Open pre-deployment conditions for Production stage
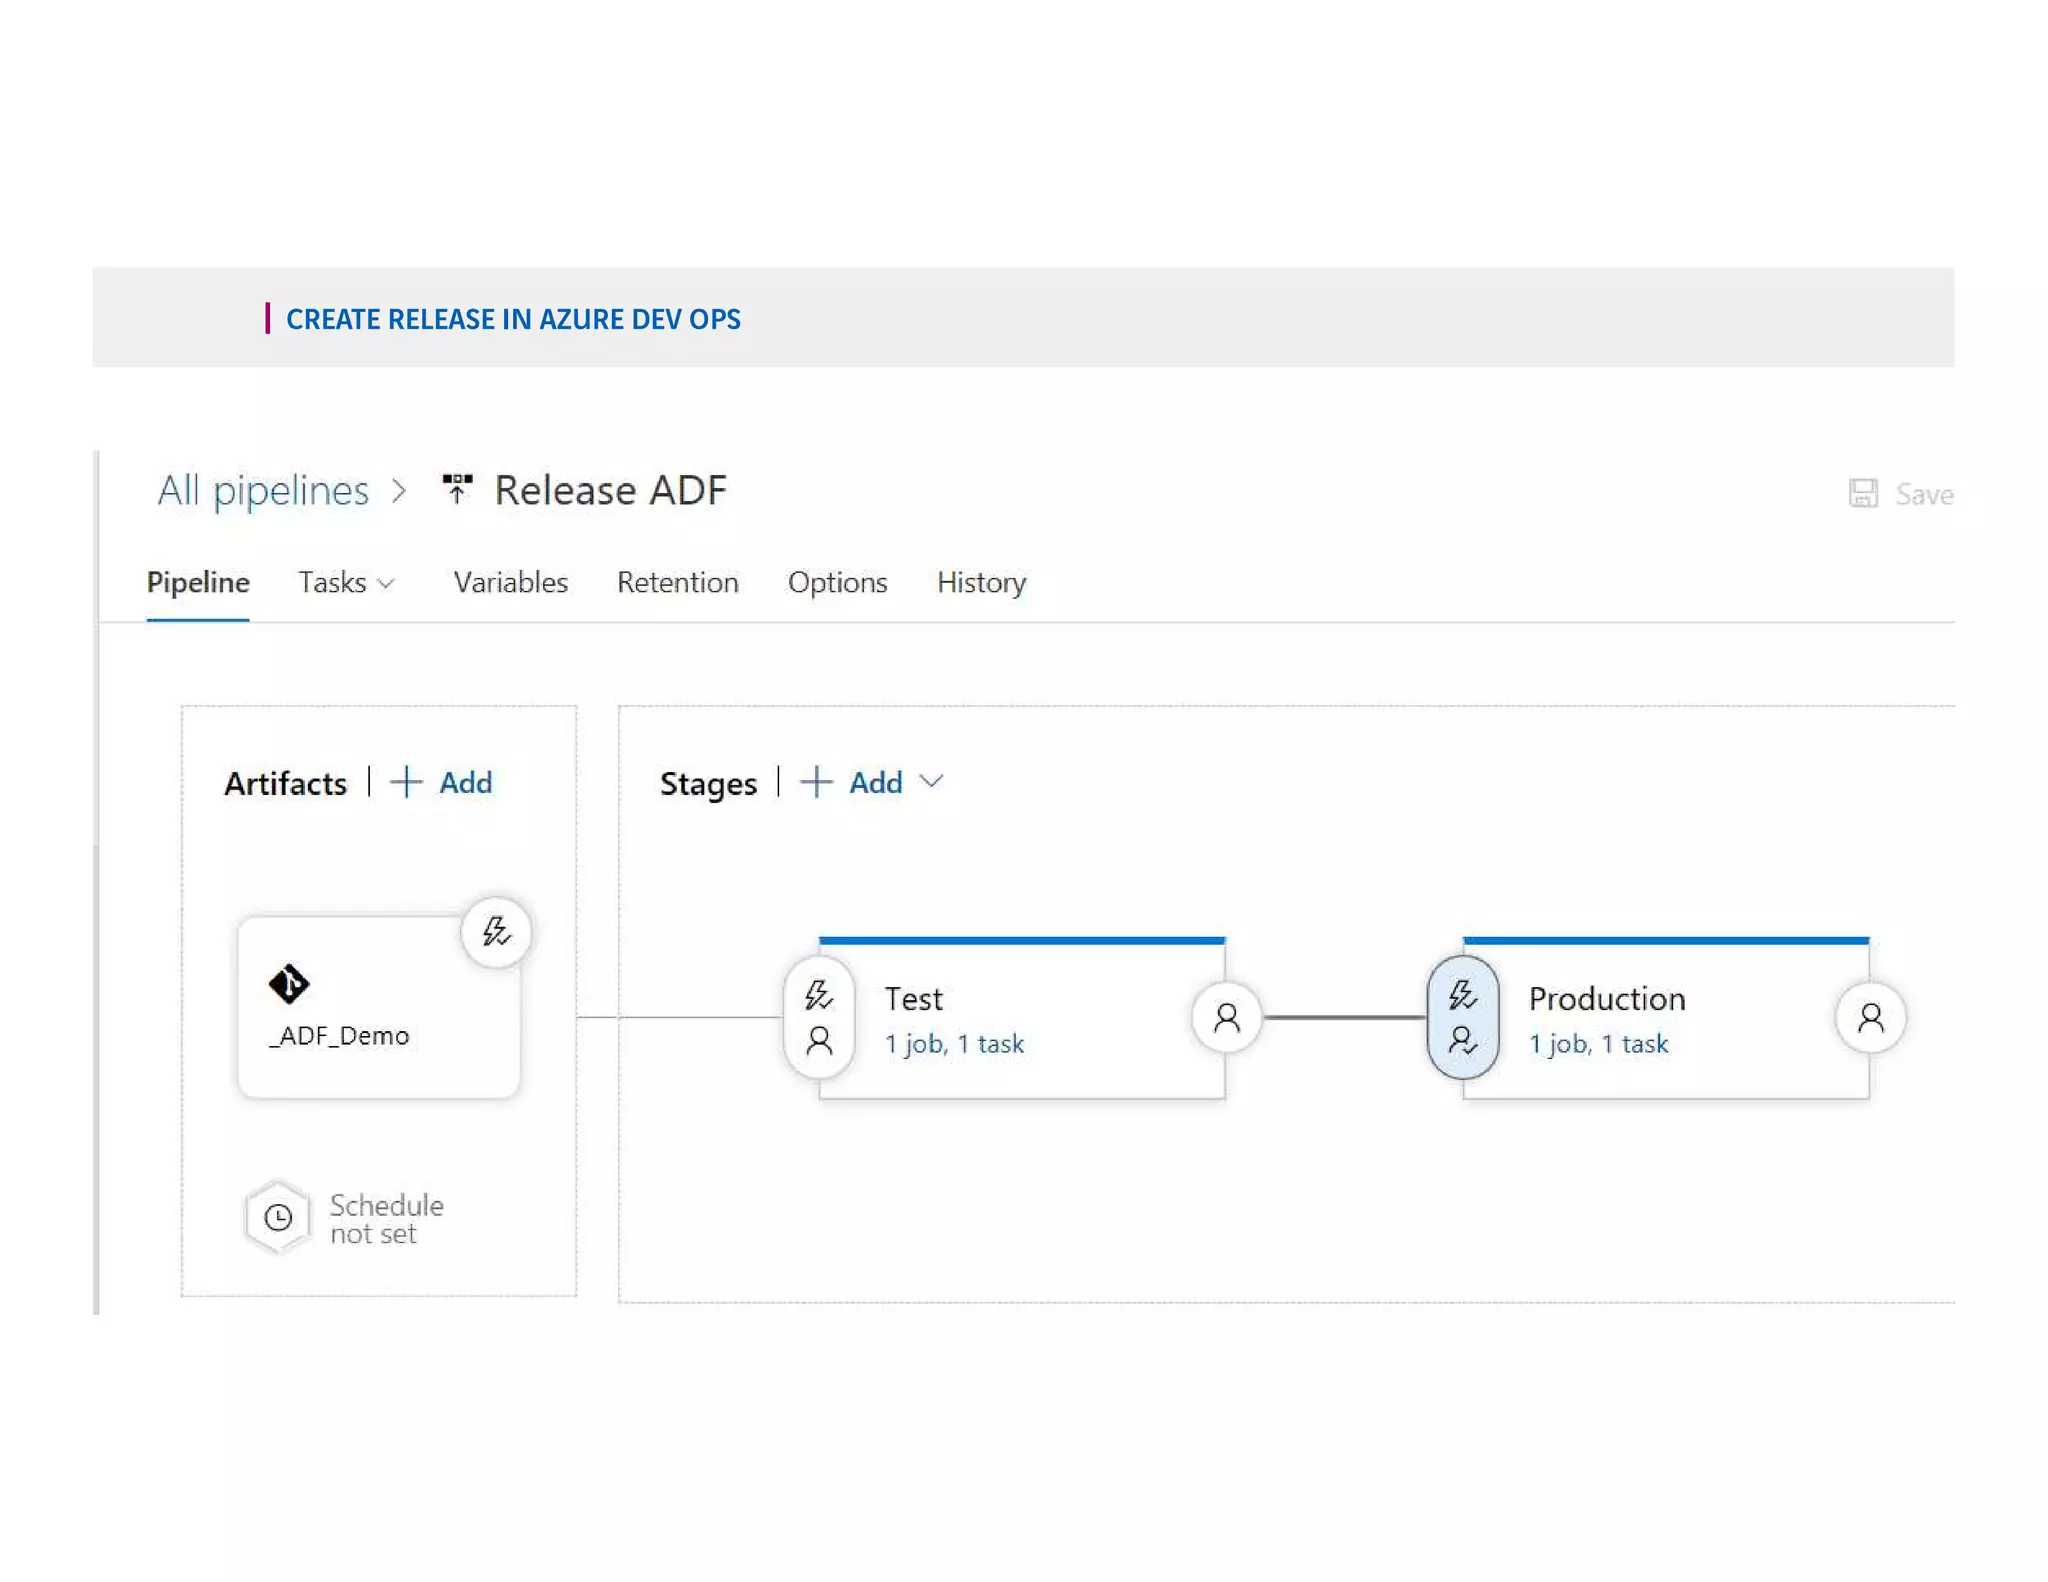The height and width of the screenshot is (1582, 2048). click(x=1463, y=1017)
